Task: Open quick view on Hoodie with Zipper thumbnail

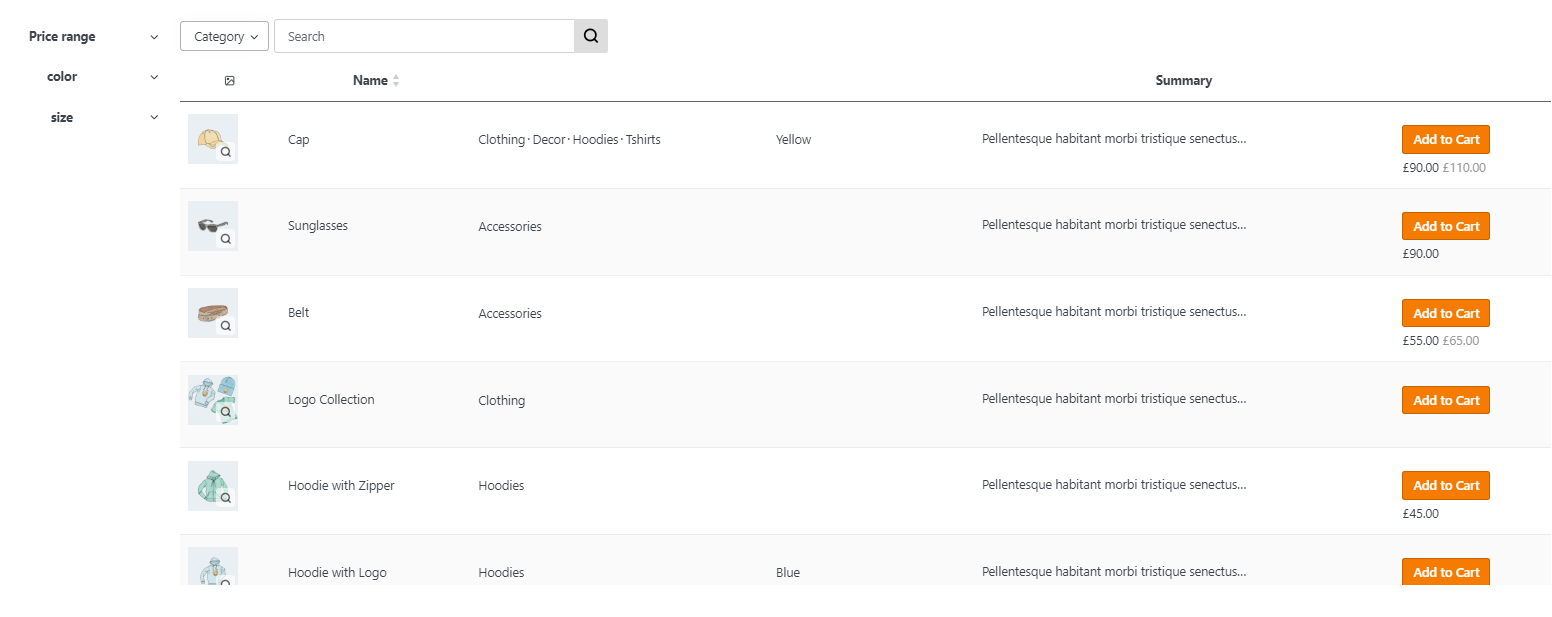Action: pos(226,498)
